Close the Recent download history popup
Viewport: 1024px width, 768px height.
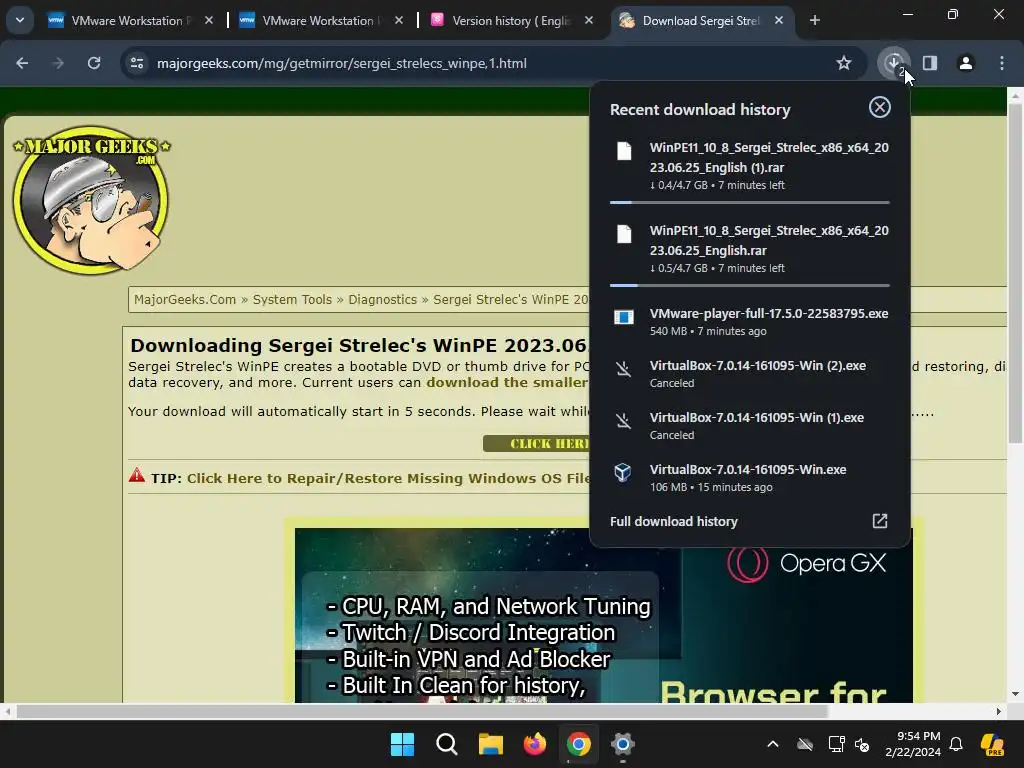pos(879,107)
